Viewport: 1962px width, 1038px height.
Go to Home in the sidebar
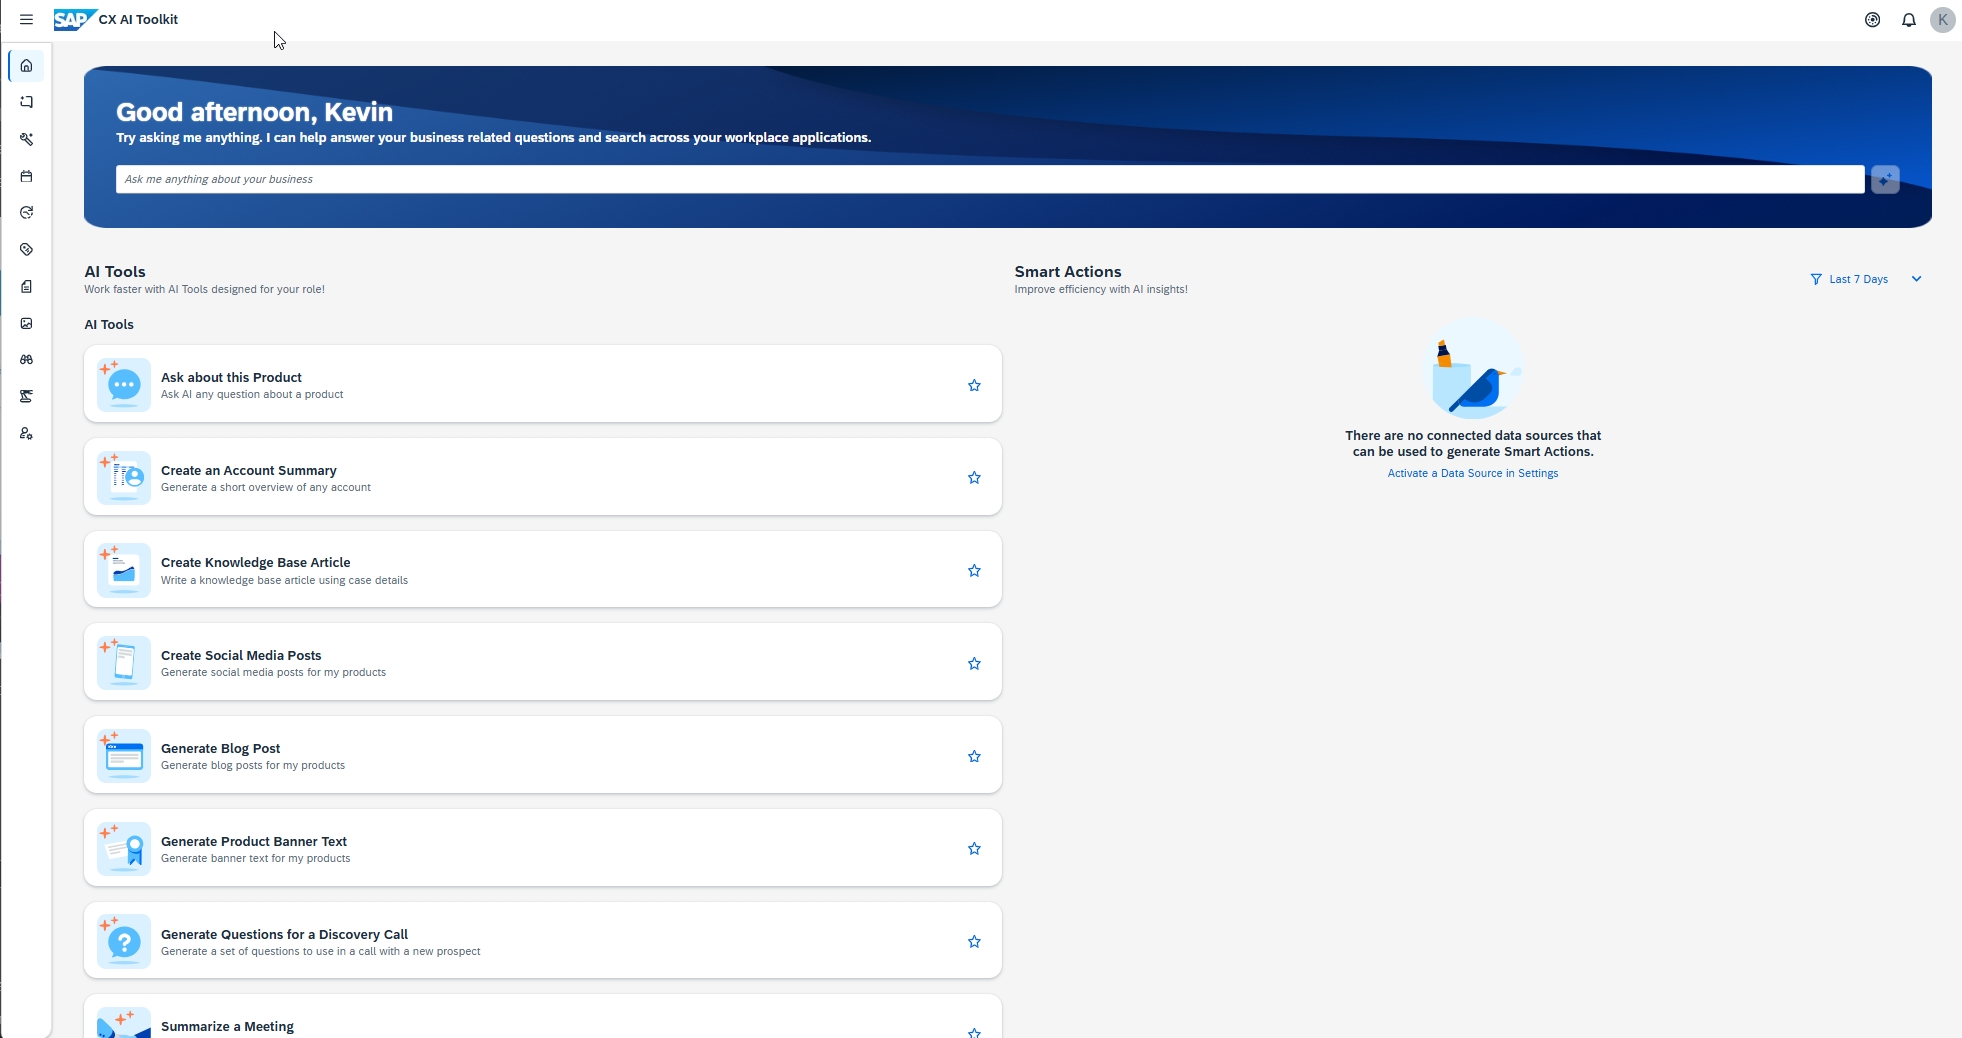(x=27, y=66)
